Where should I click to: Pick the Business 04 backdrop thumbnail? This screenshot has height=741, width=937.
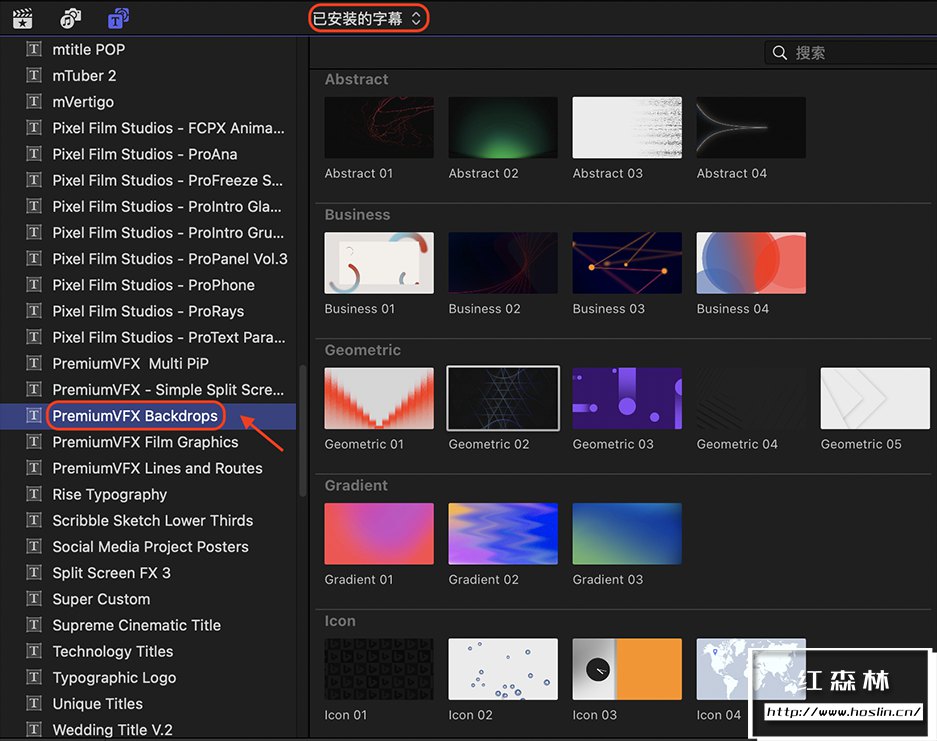(x=750, y=262)
